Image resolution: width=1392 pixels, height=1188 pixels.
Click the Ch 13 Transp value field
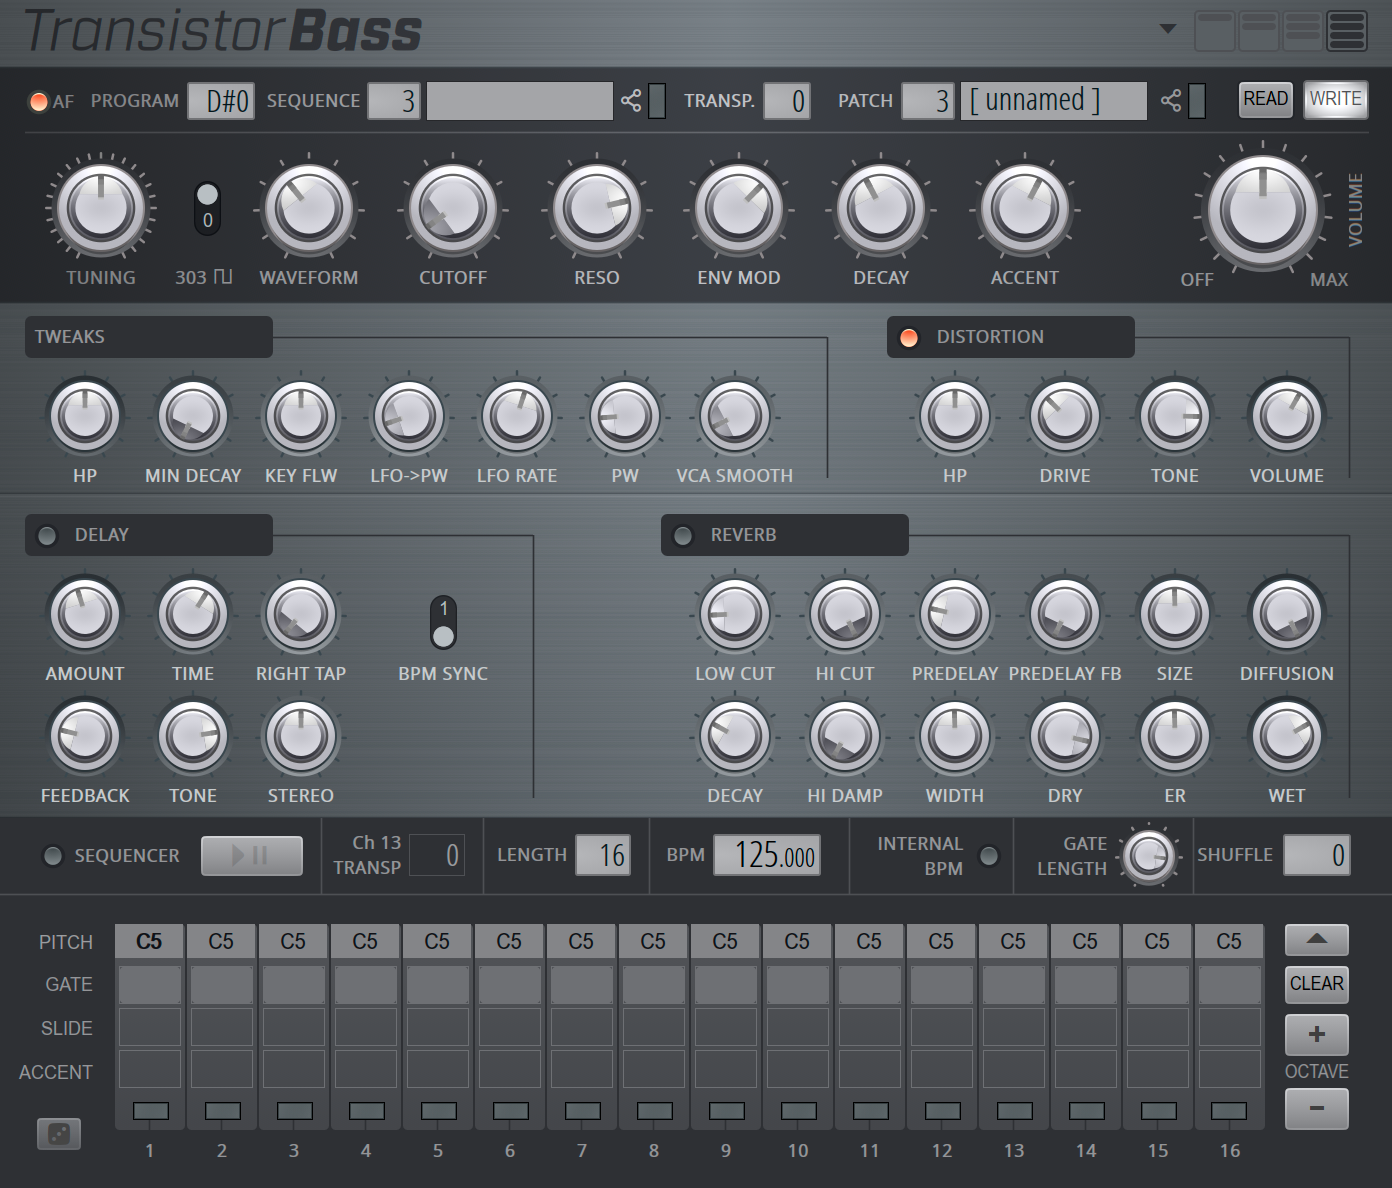click(x=437, y=855)
